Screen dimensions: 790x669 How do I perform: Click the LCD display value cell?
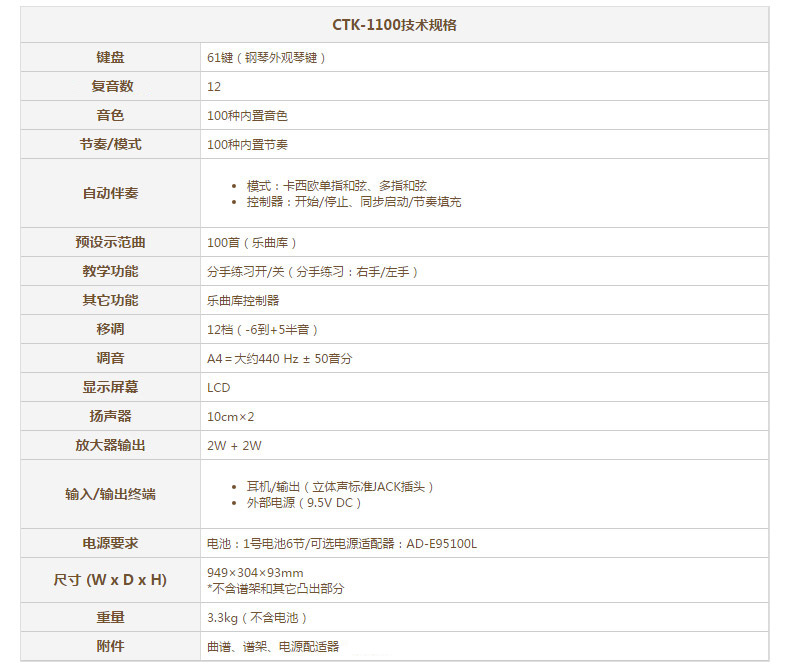218,387
